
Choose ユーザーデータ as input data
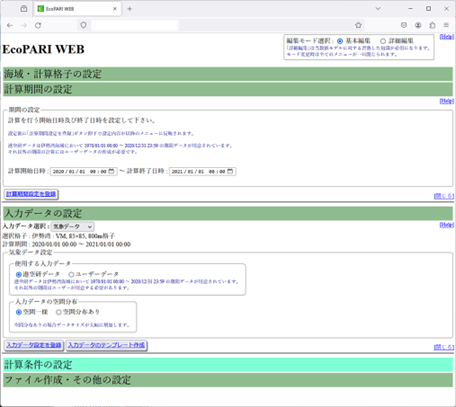click(x=71, y=275)
